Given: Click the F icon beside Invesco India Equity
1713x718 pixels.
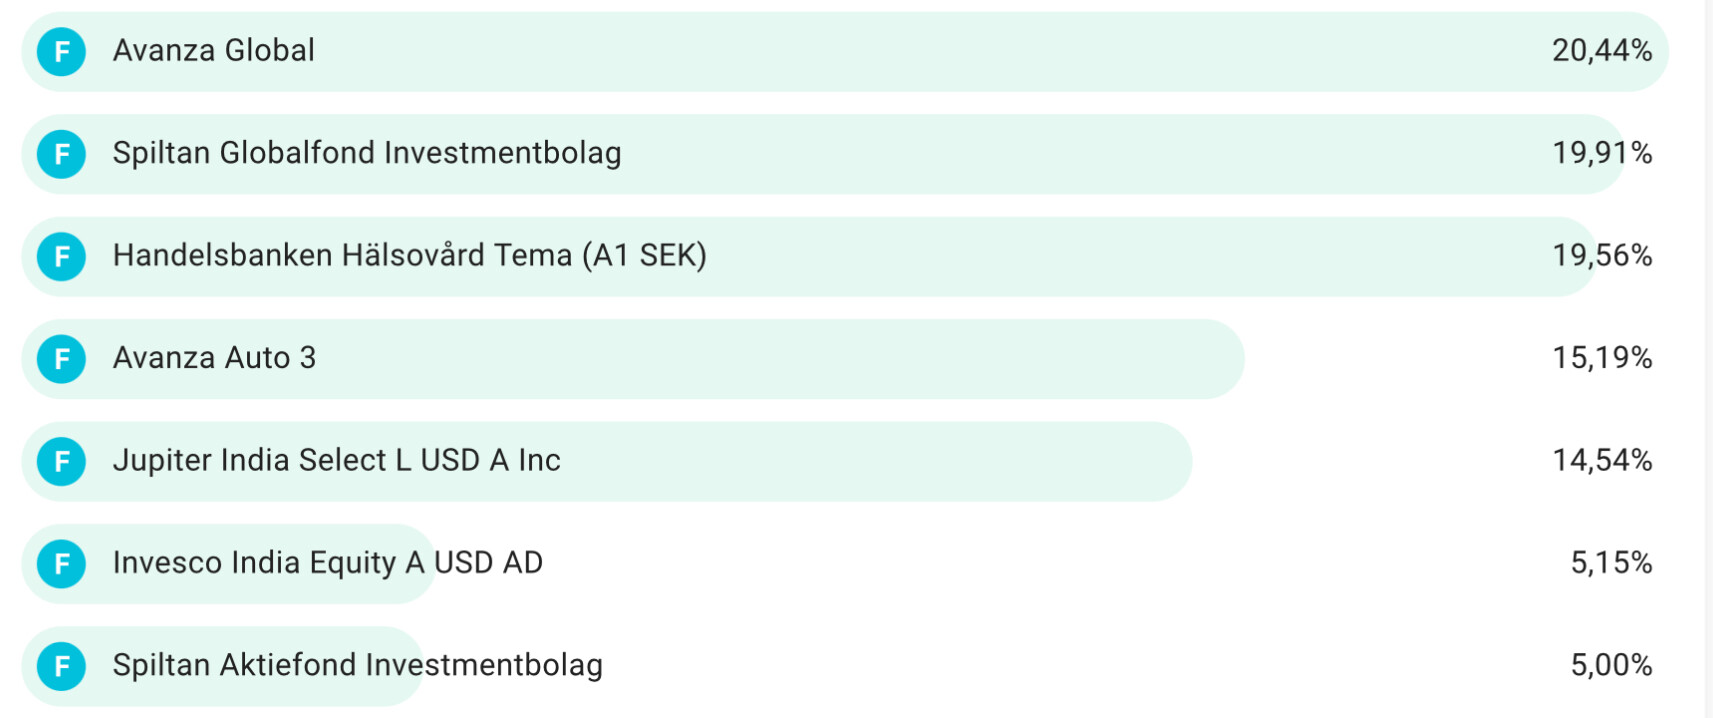Looking at the screenshot, I should [62, 564].
